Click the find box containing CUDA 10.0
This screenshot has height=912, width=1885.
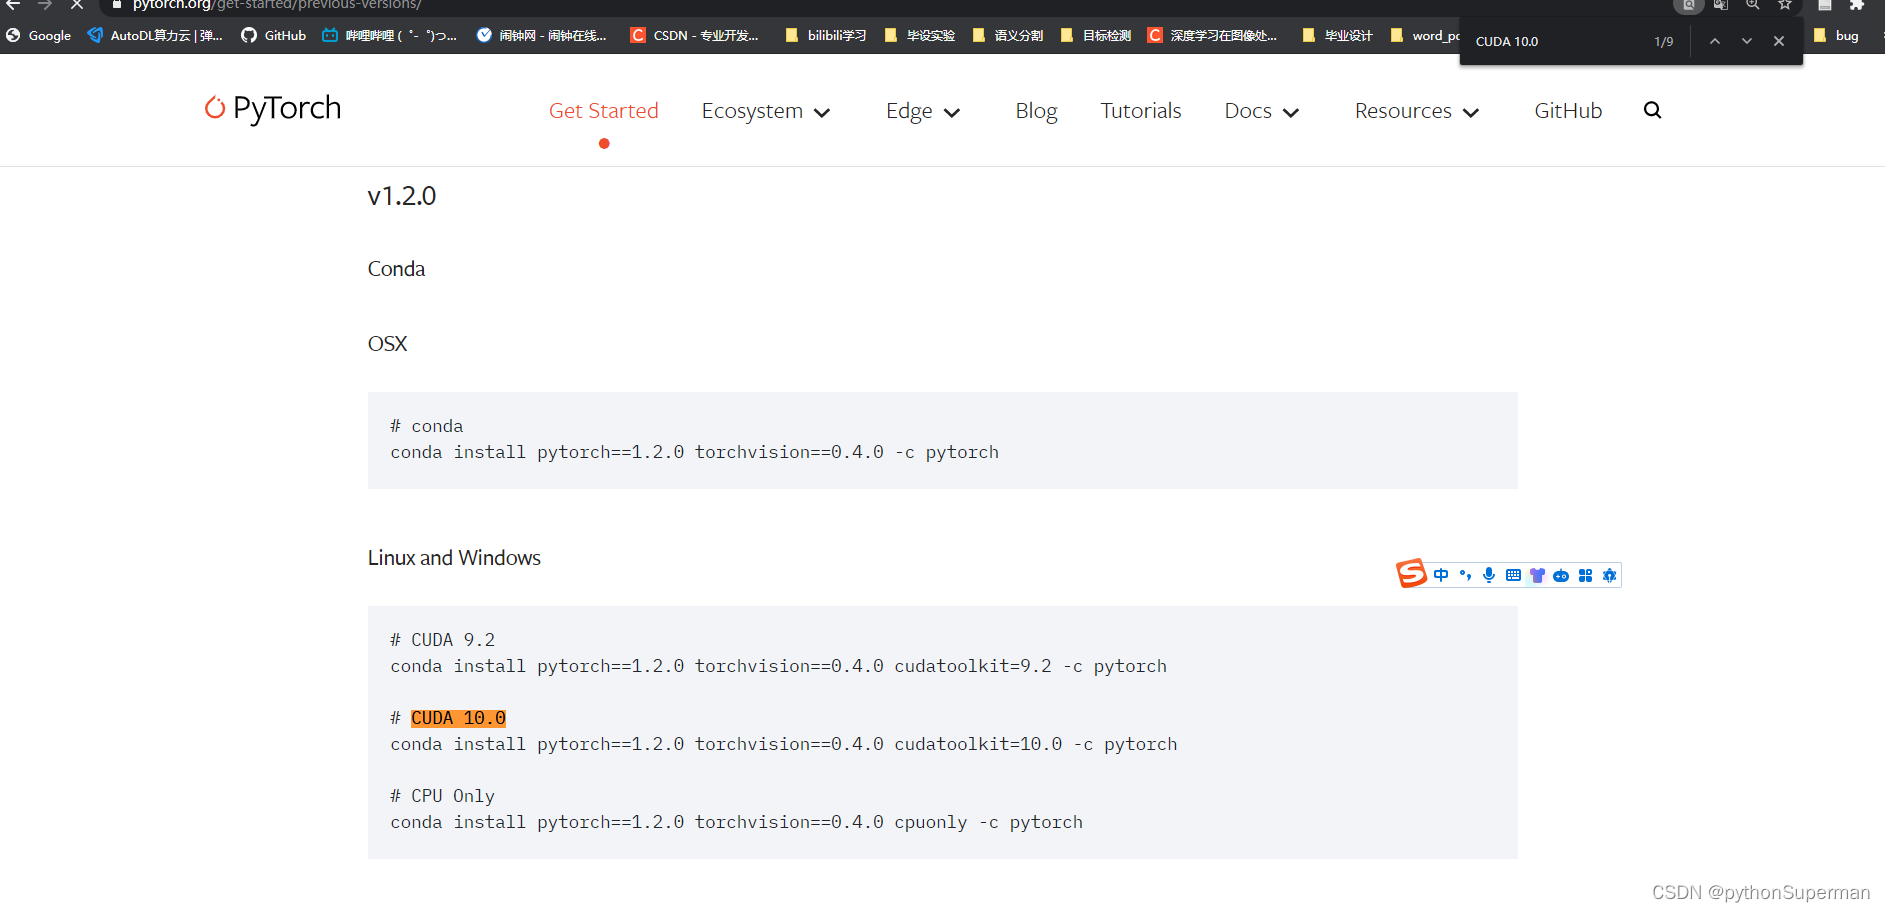[1555, 41]
